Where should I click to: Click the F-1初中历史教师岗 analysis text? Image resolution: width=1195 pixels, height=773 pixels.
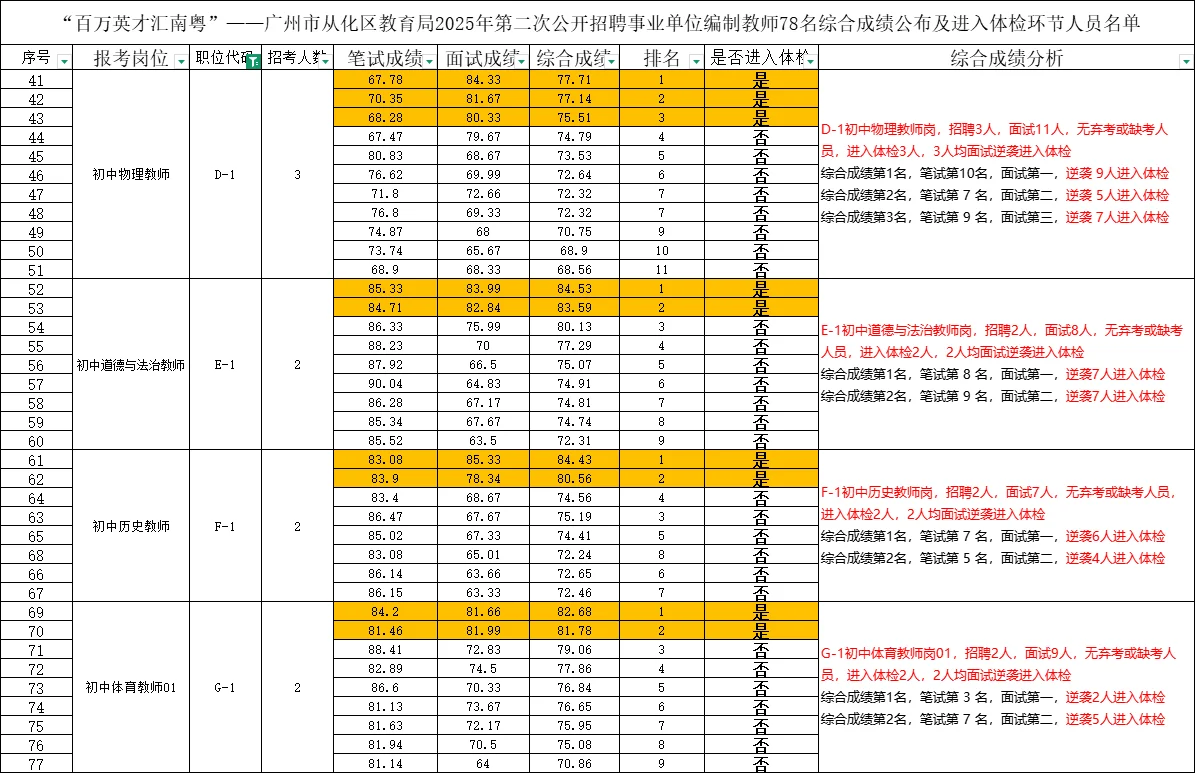tap(998, 503)
